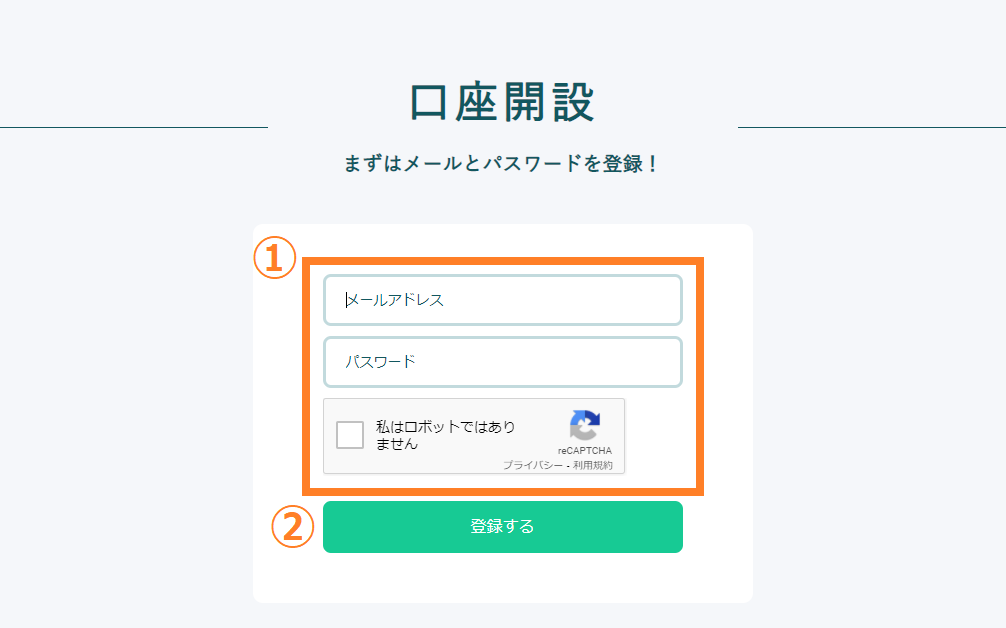Submit with the green 登録する button
Image resolution: width=1006 pixels, height=628 pixels.
[x=502, y=527]
